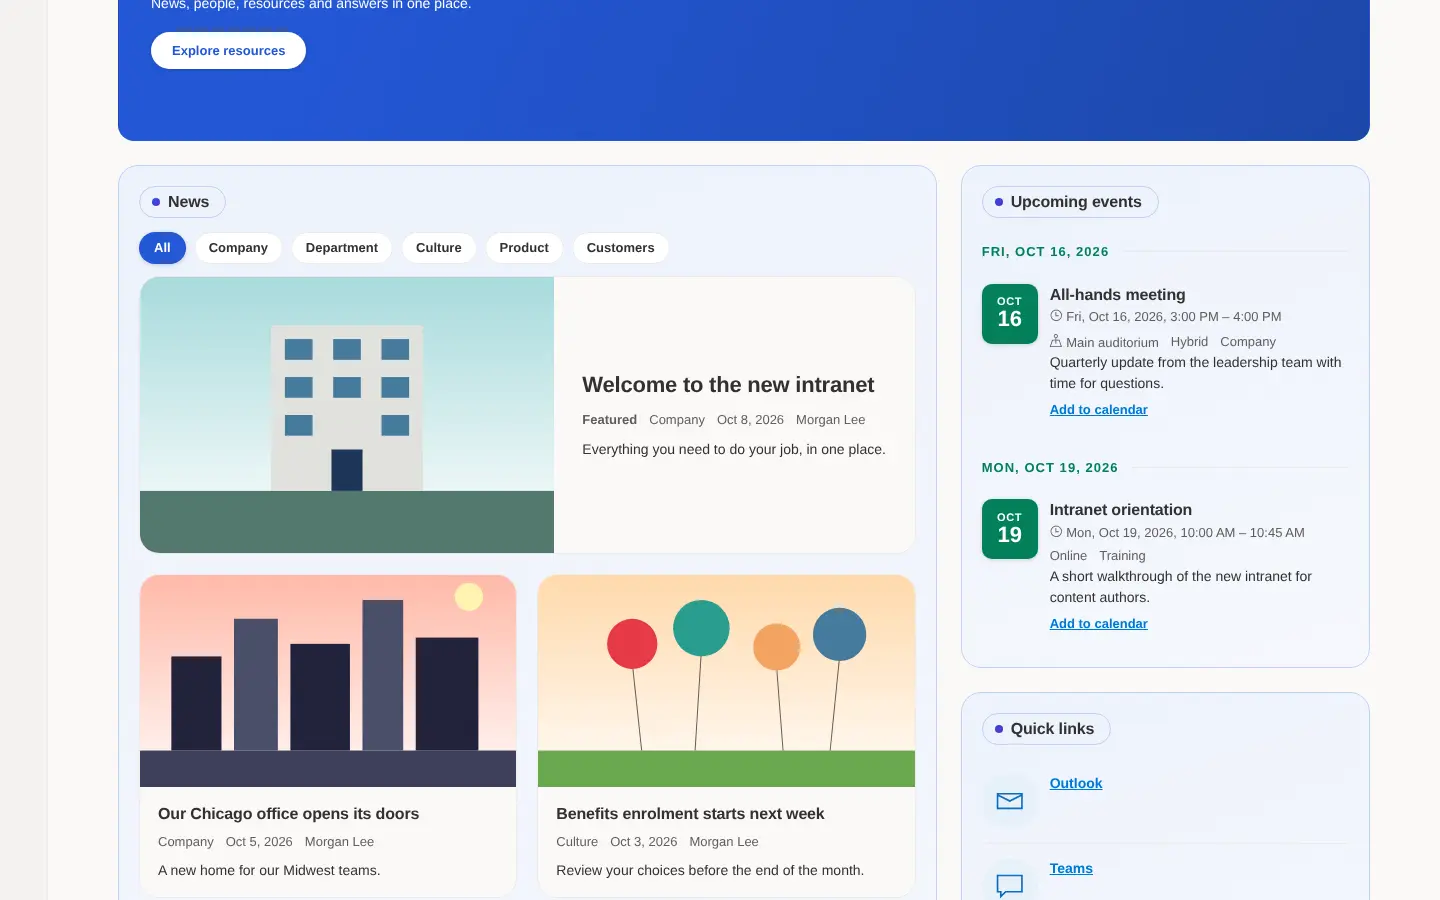This screenshot has height=900, width=1440.
Task: Click the Oct 19 date badge
Action: (1010, 529)
